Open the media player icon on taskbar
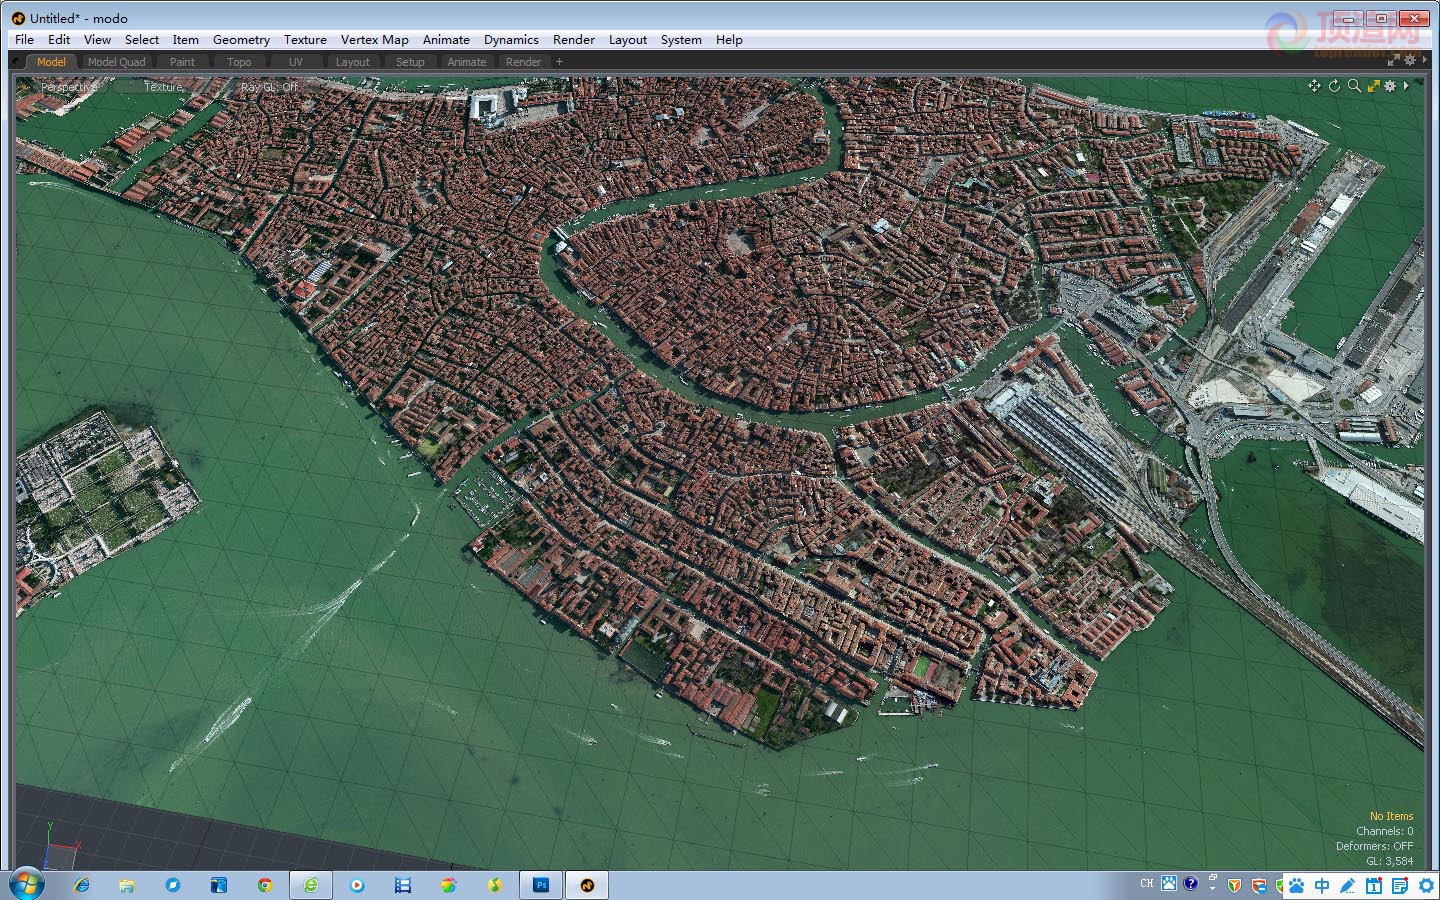Screen dimensions: 1440x900 [357, 885]
